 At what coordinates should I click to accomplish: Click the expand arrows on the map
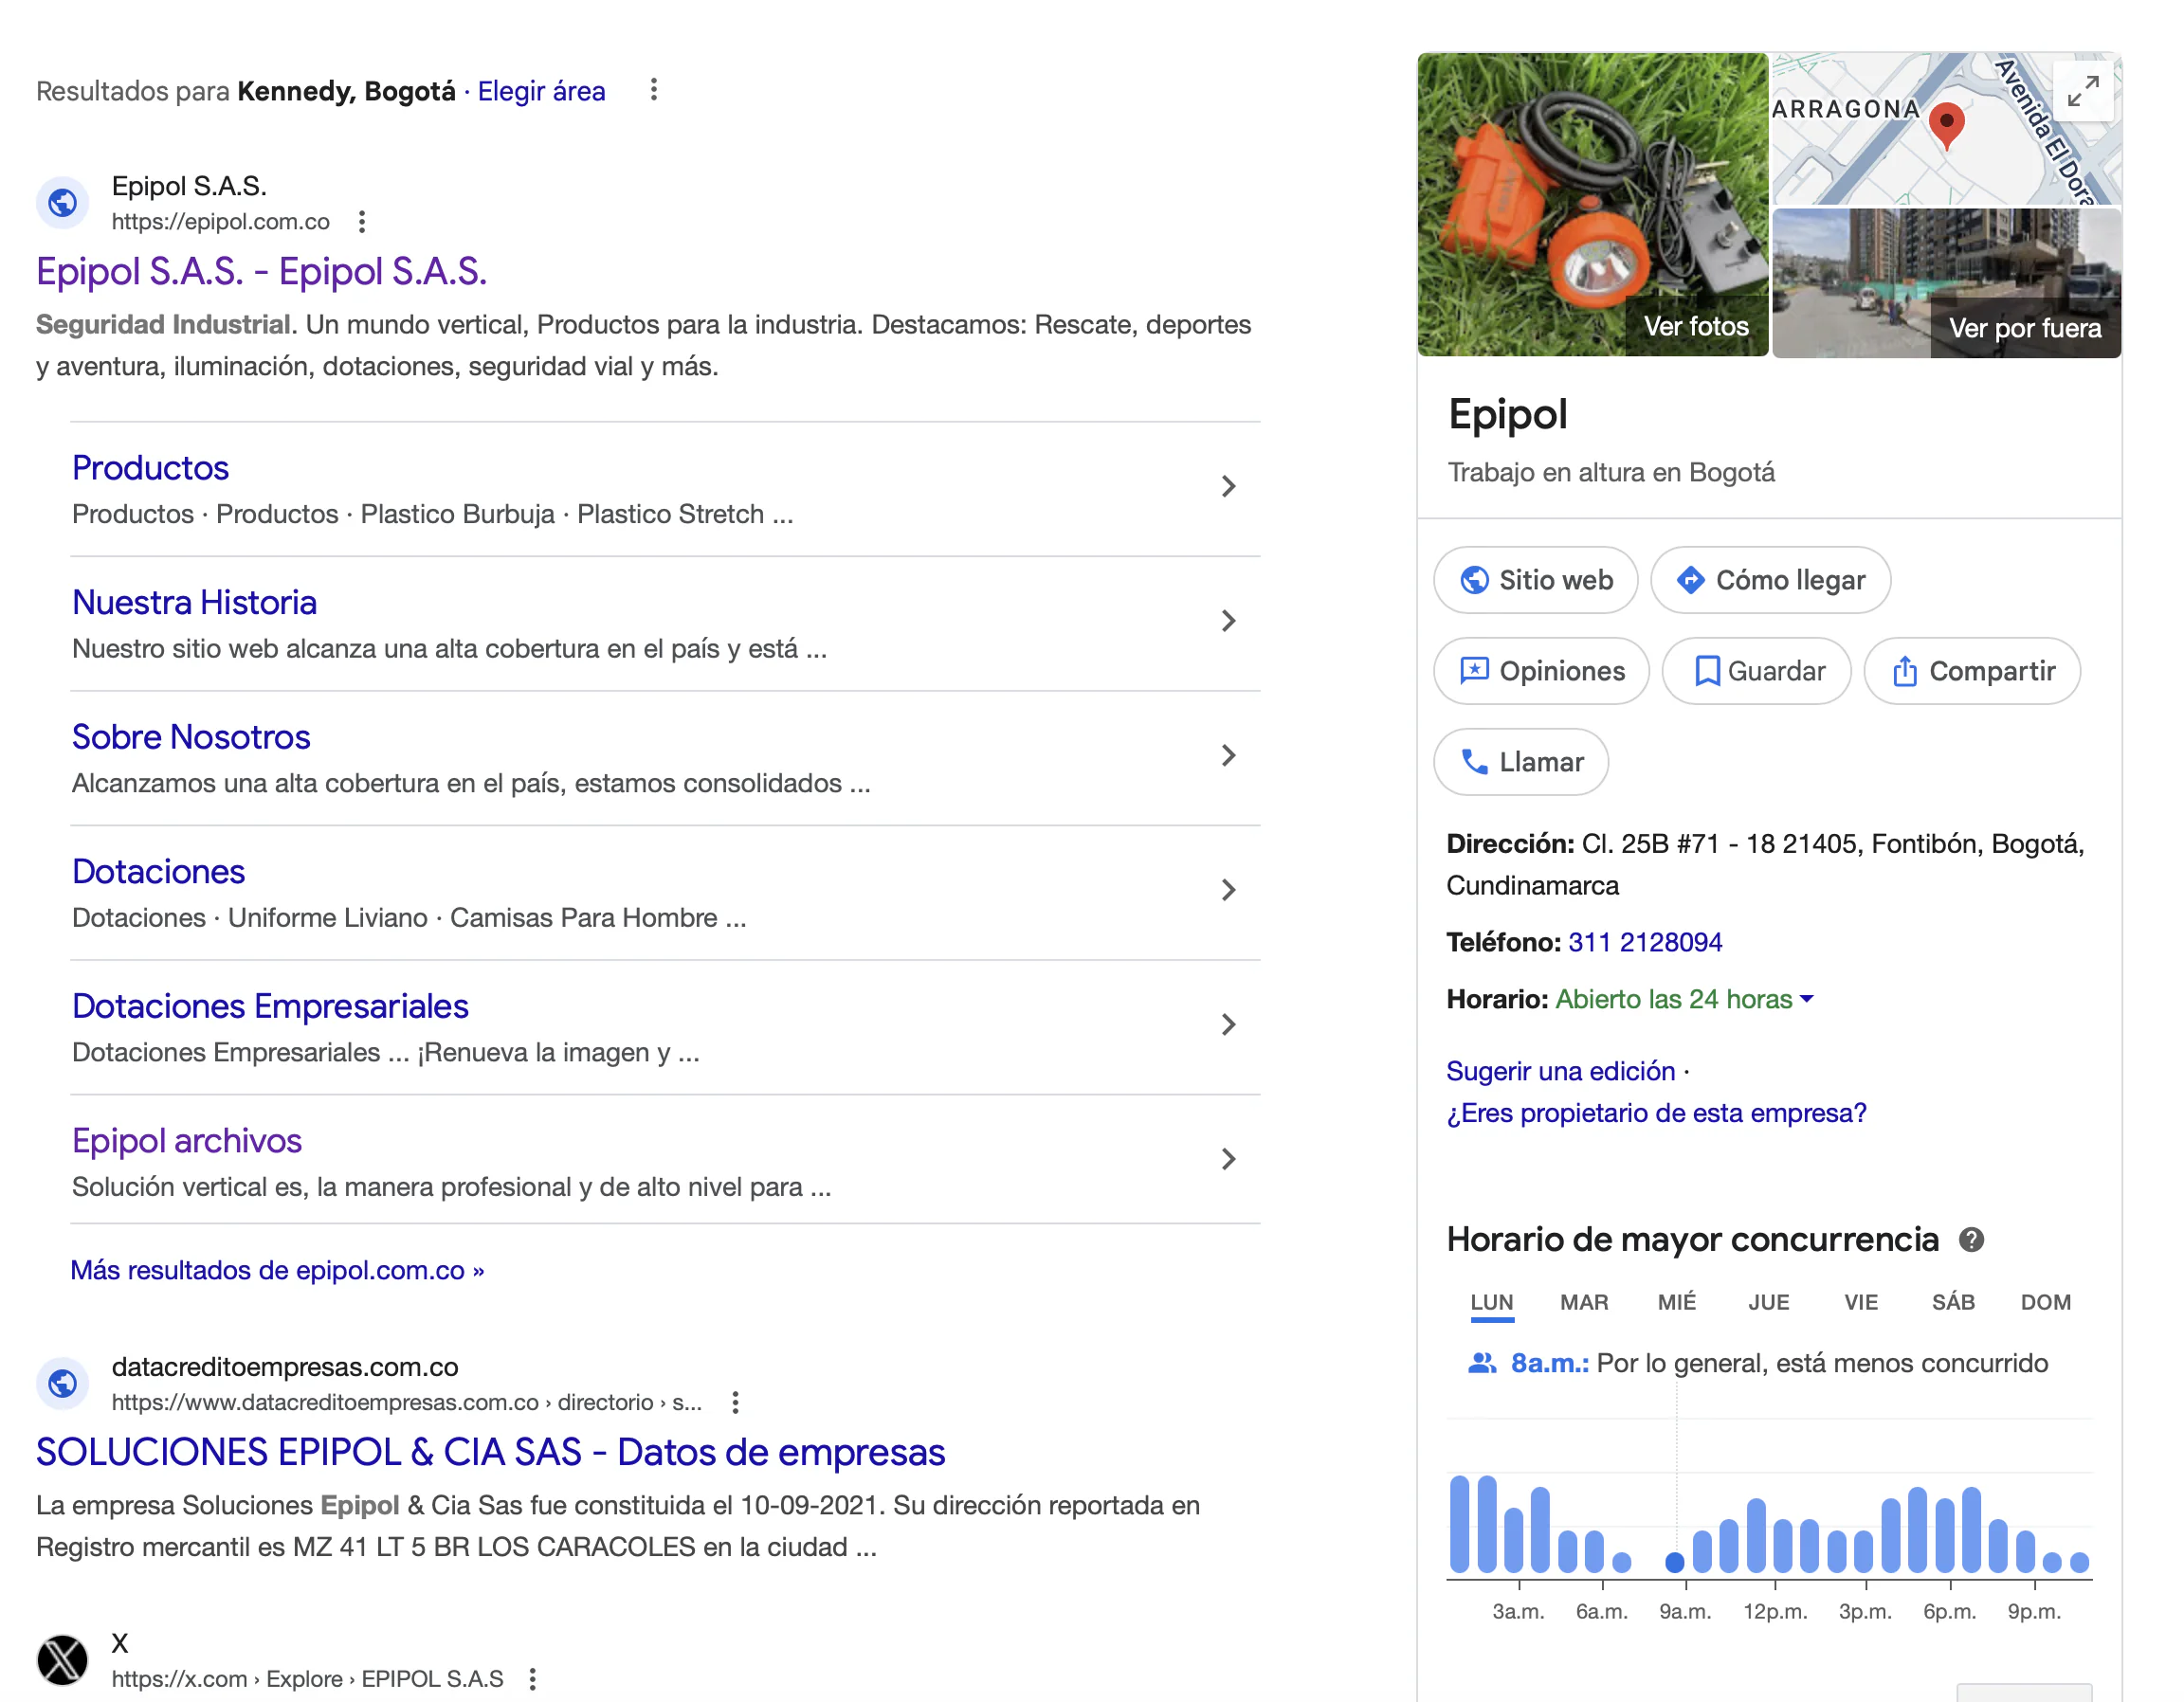coord(2086,92)
